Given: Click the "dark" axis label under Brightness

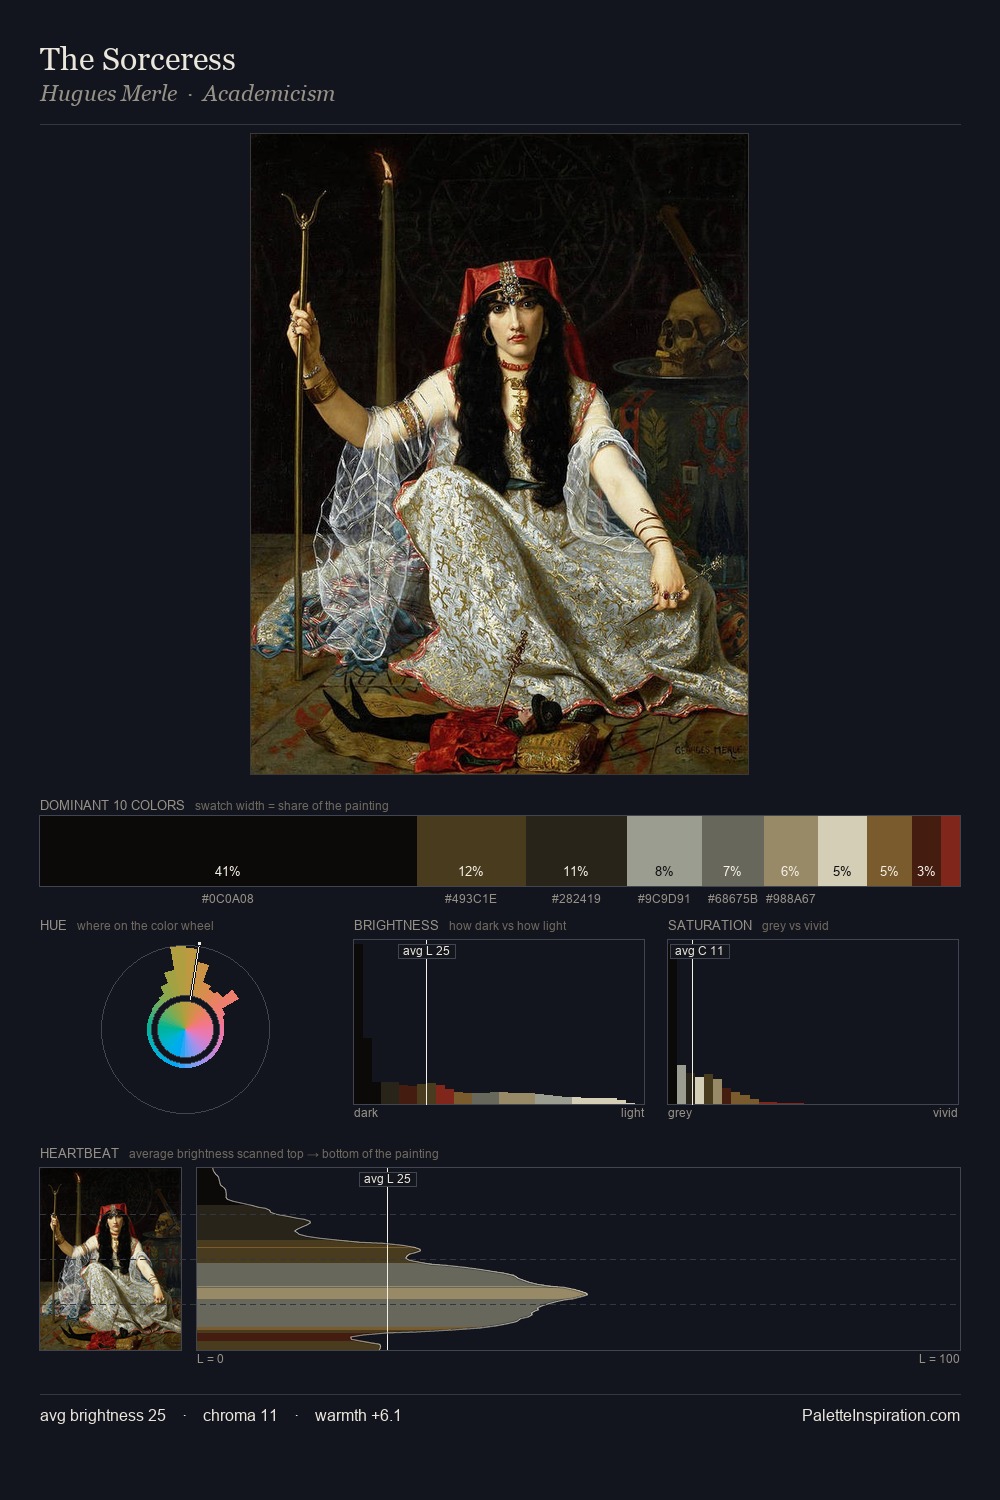Looking at the screenshot, I should click(366, 1112).
